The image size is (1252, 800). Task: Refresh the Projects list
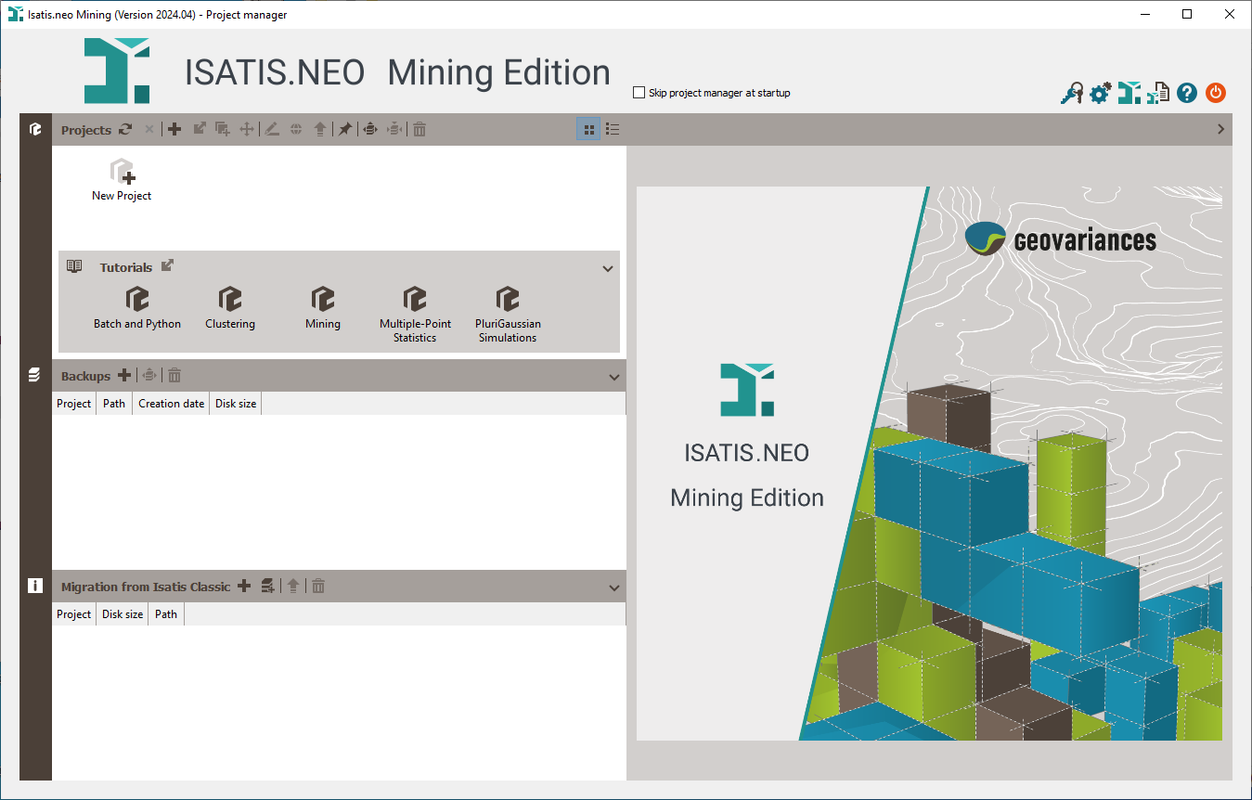(125, 129)
